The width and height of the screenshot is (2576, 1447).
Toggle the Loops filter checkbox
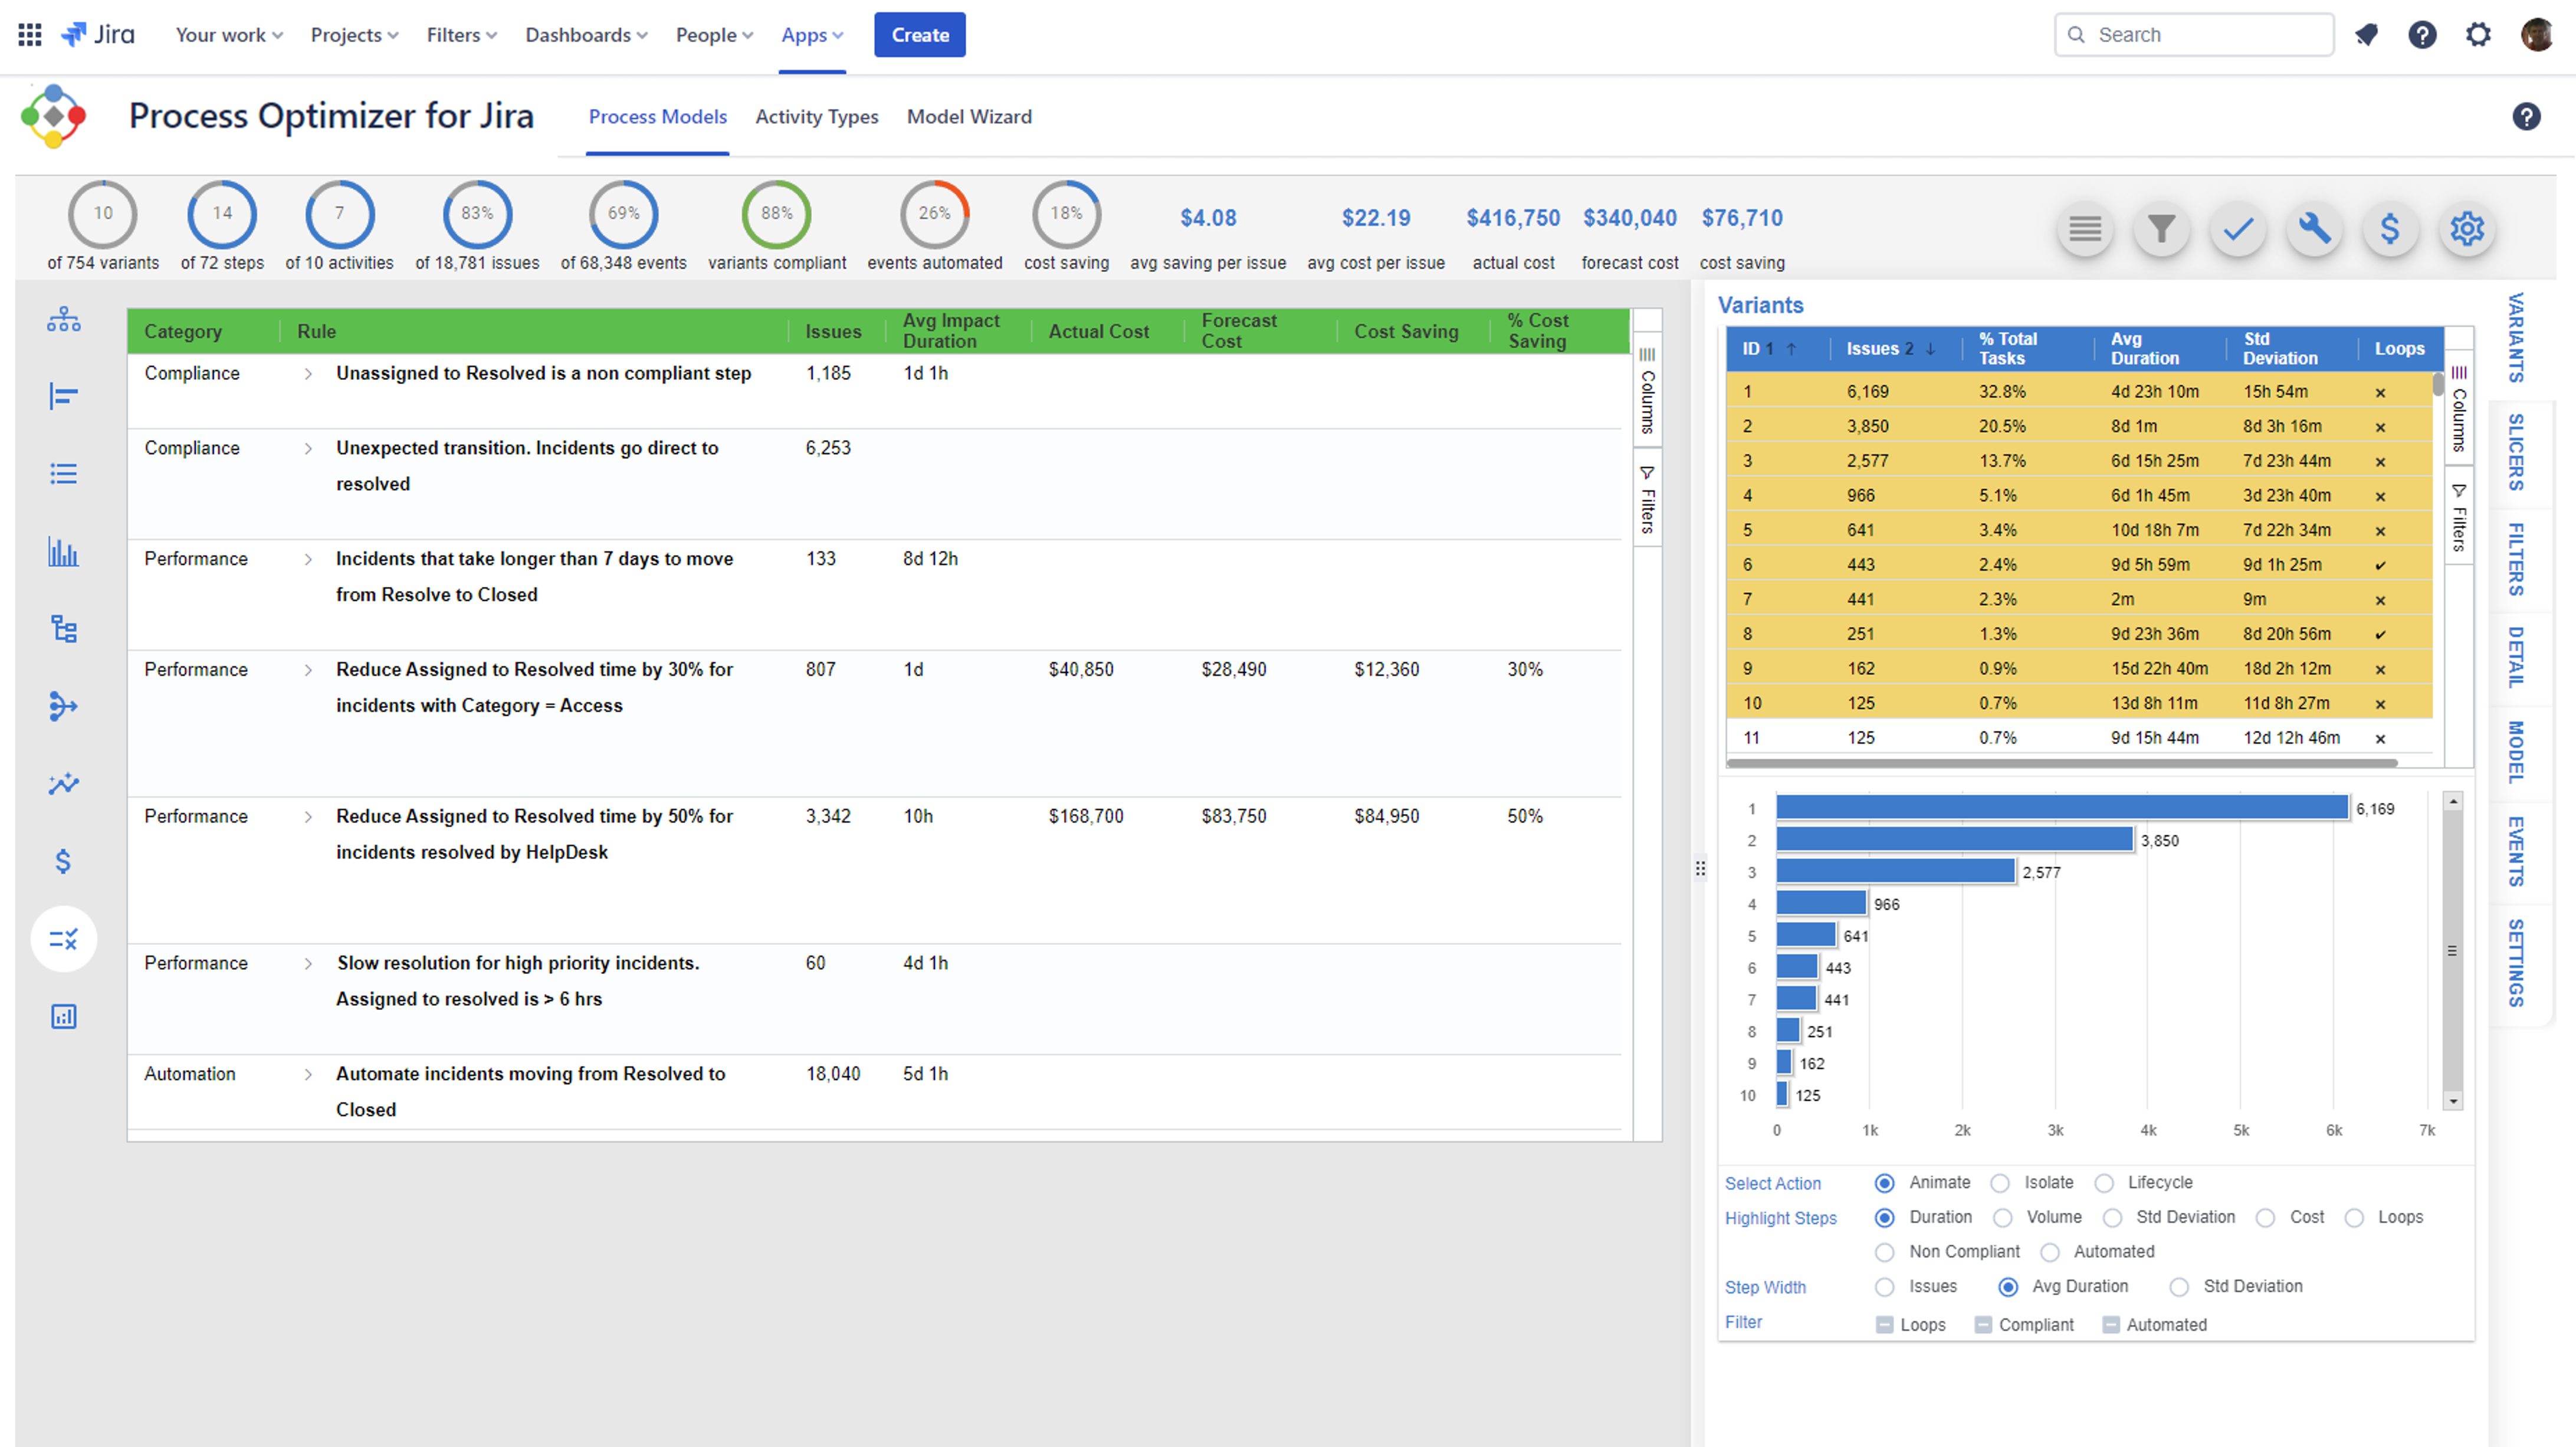[1885, 1325]
